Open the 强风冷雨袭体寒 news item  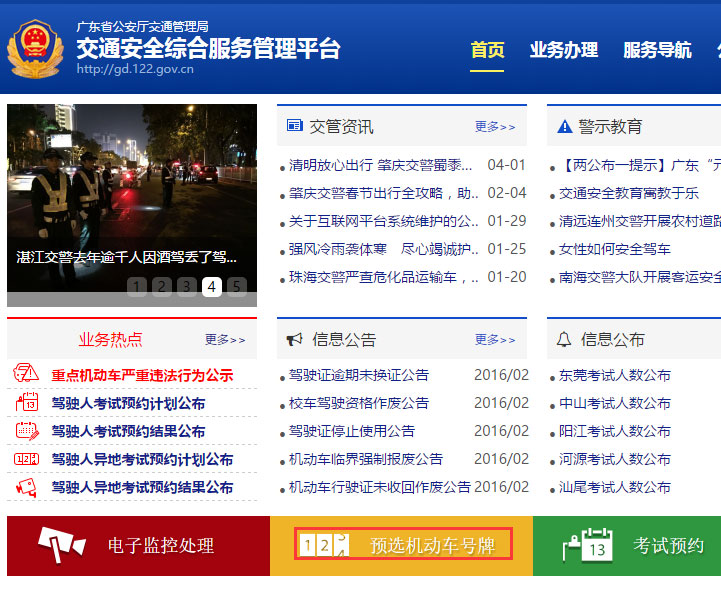(x=383, y=249)
